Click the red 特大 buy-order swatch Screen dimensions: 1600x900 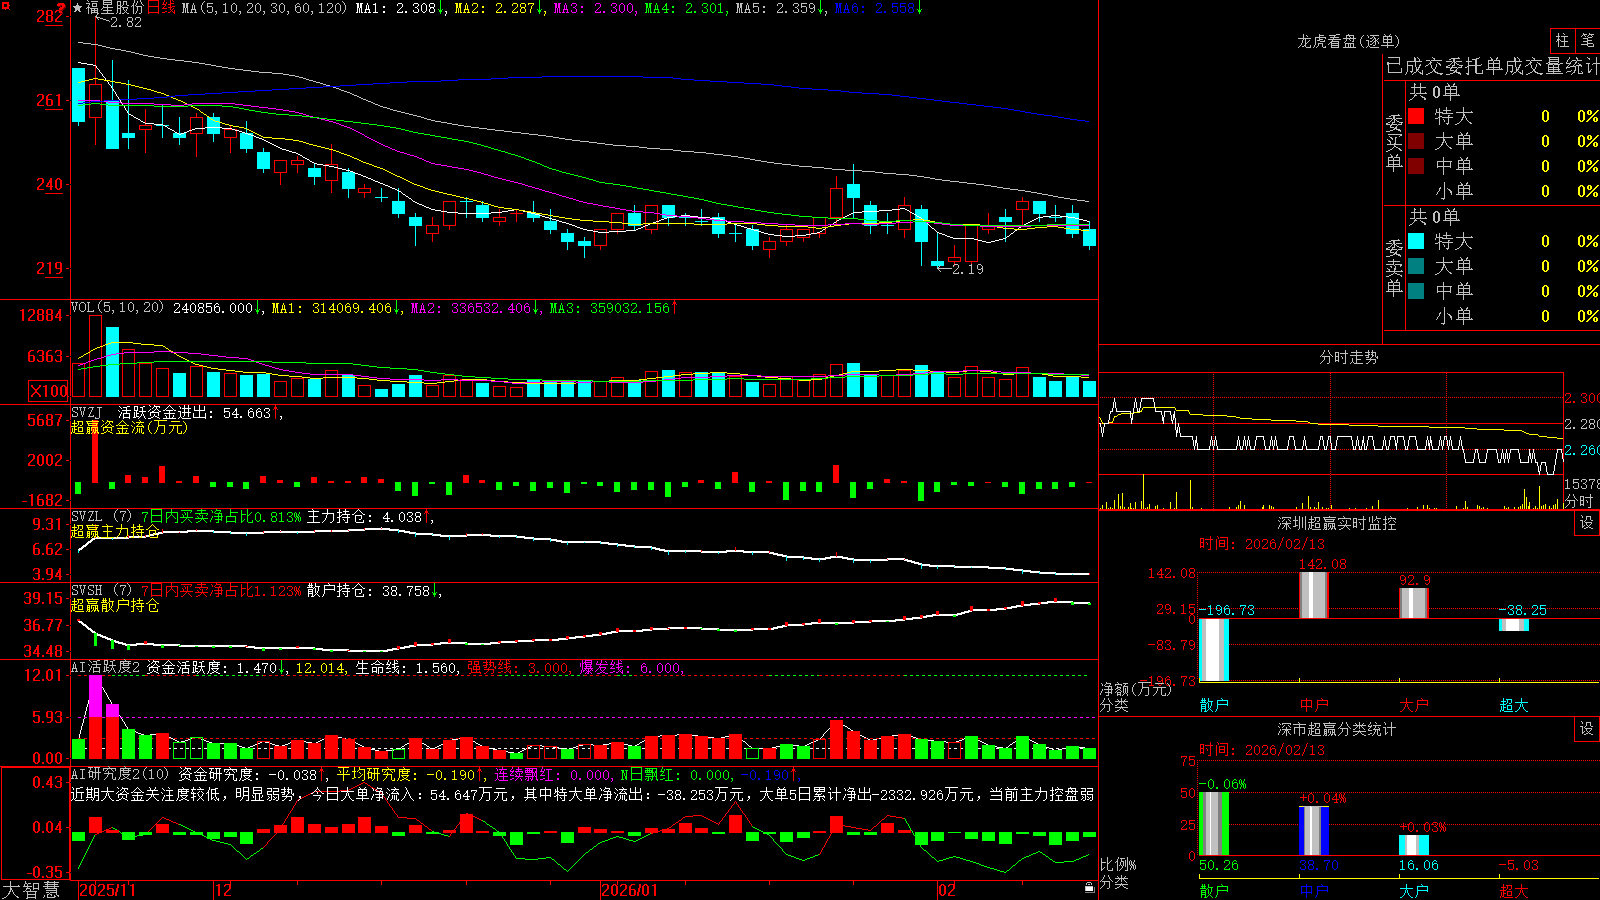pyautogui.click(x=1416, y=116)
